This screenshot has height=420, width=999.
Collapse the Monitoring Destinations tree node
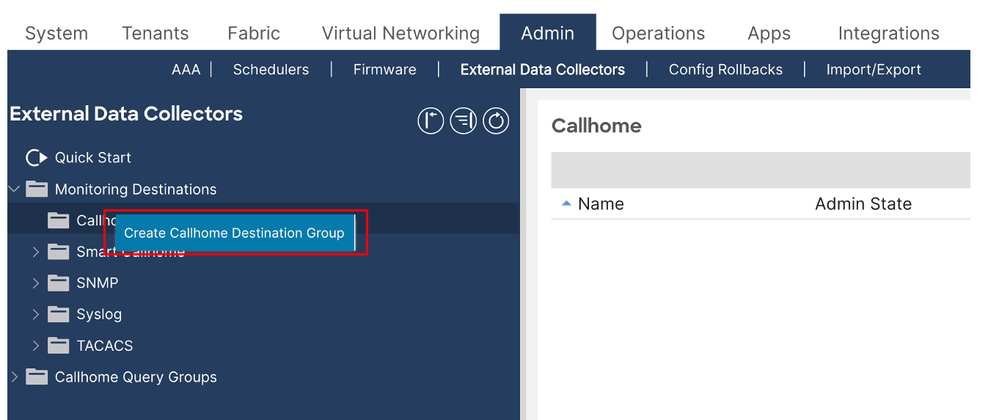click(14, 189)
